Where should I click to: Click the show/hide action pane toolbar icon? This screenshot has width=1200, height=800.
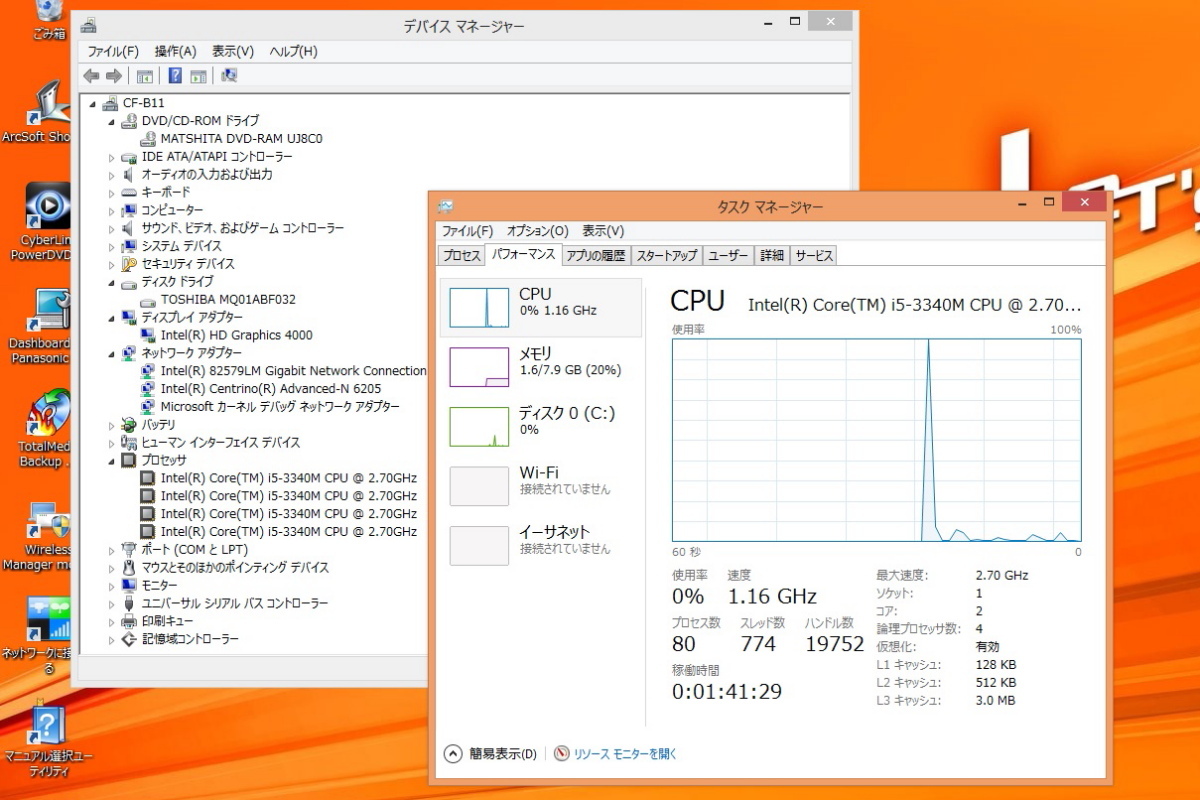pos(198,76)
